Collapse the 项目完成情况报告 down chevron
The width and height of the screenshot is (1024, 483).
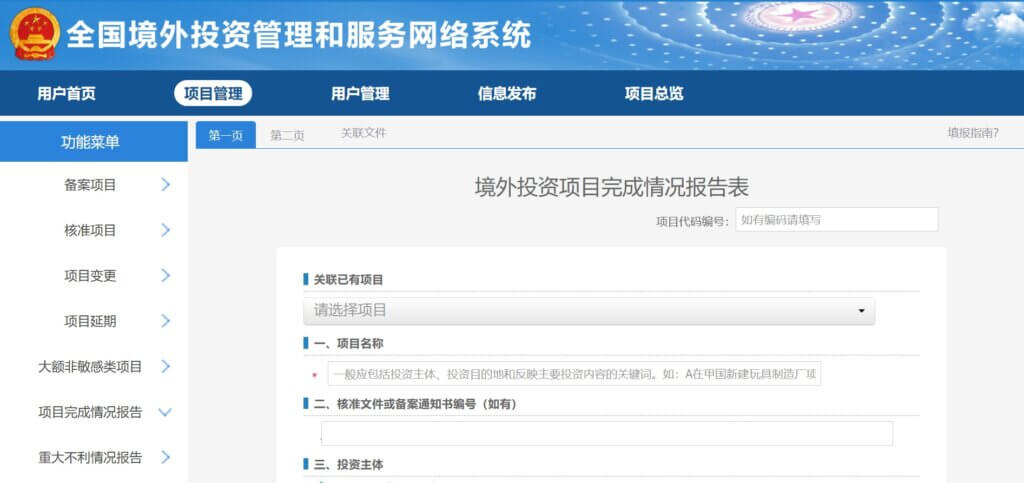click(165, 412)
